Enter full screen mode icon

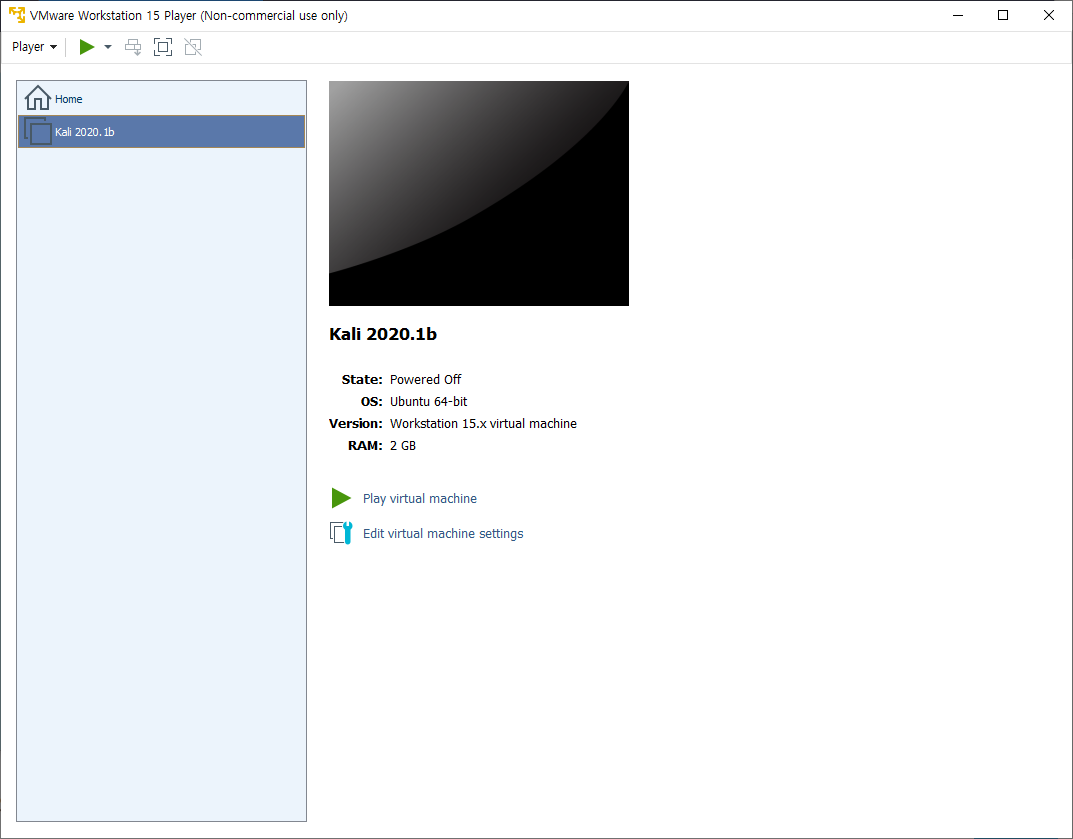[x=163, y=47]
